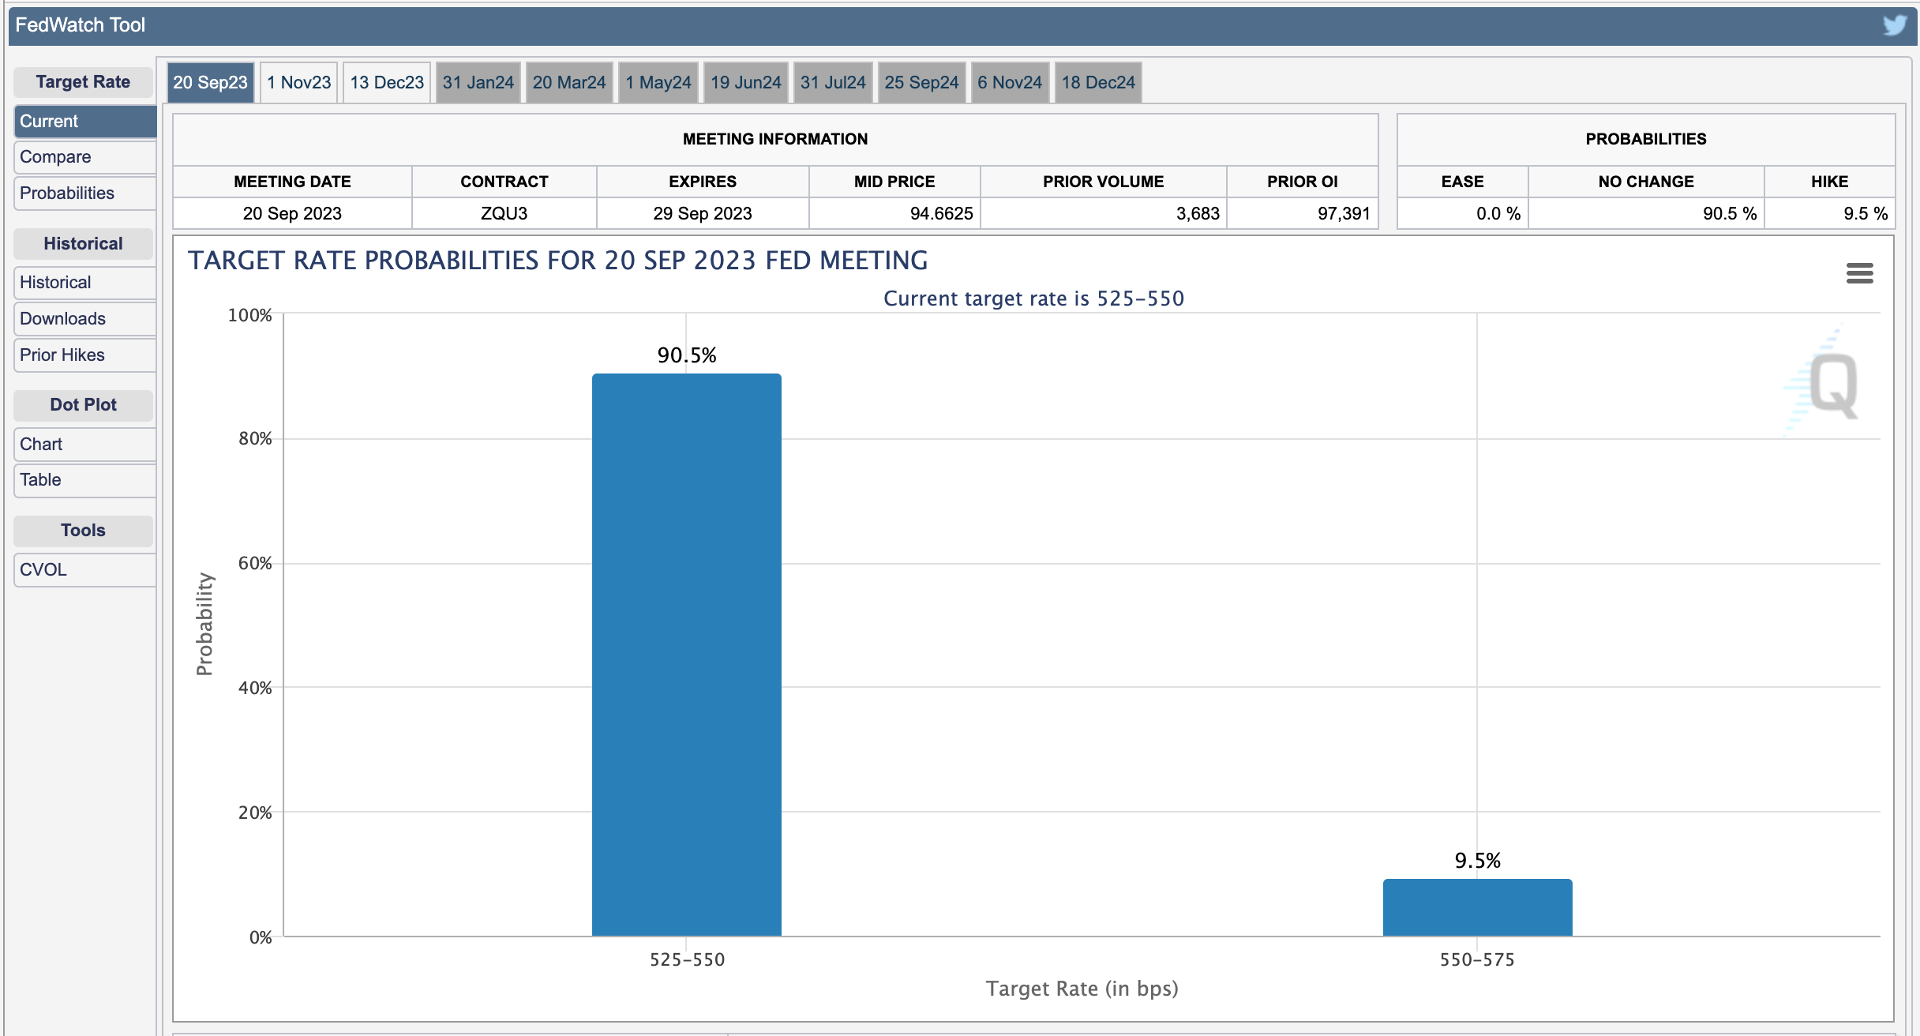Viewport: 1920px width, 1036px height.
Task: Select the 31 Jan24 tab
Action: [478, 82]
